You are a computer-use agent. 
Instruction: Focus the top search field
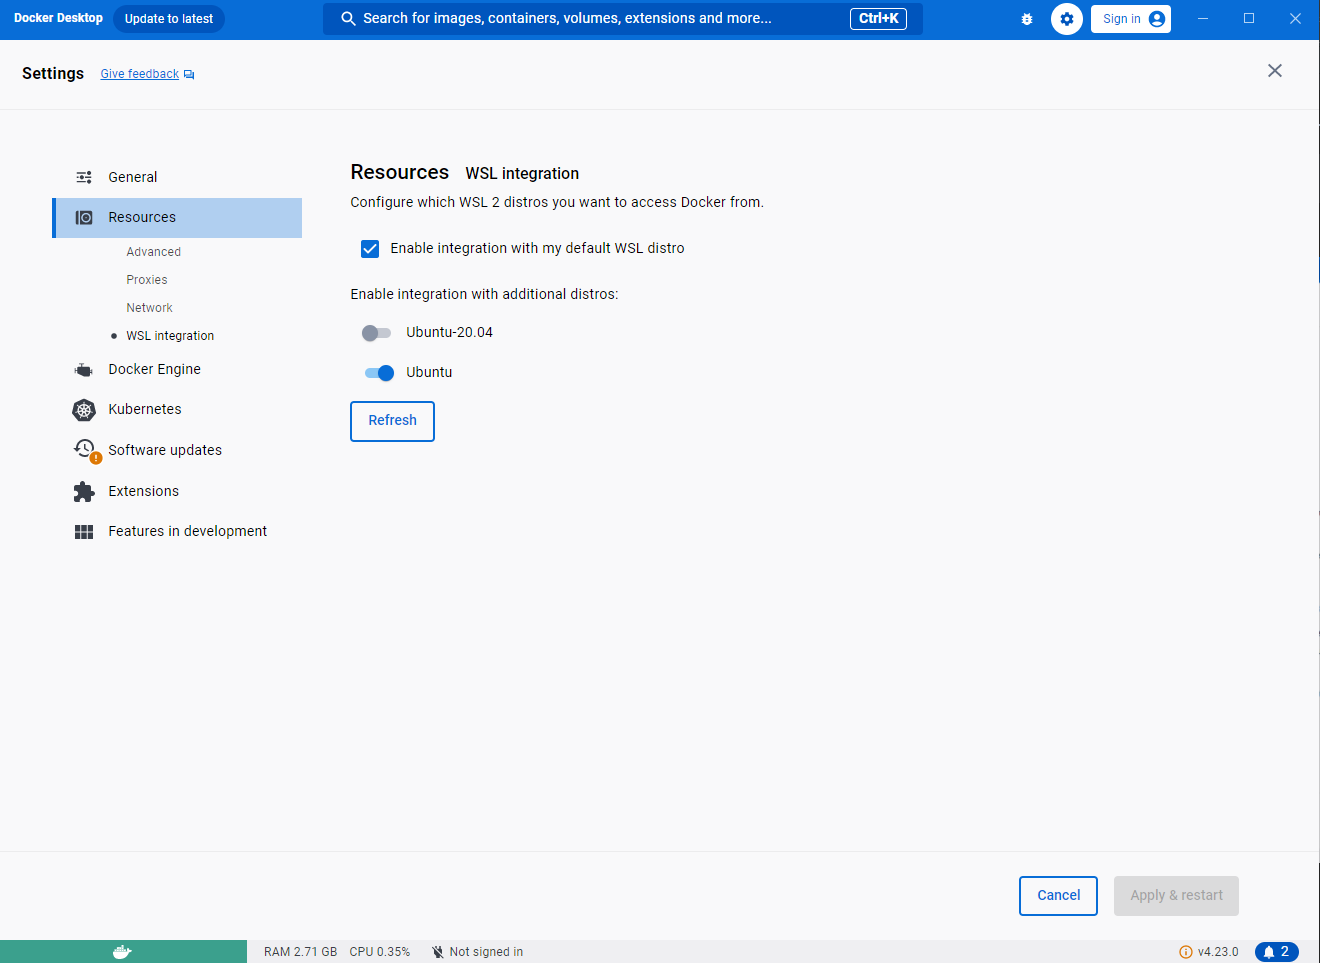tap(623, 19)
